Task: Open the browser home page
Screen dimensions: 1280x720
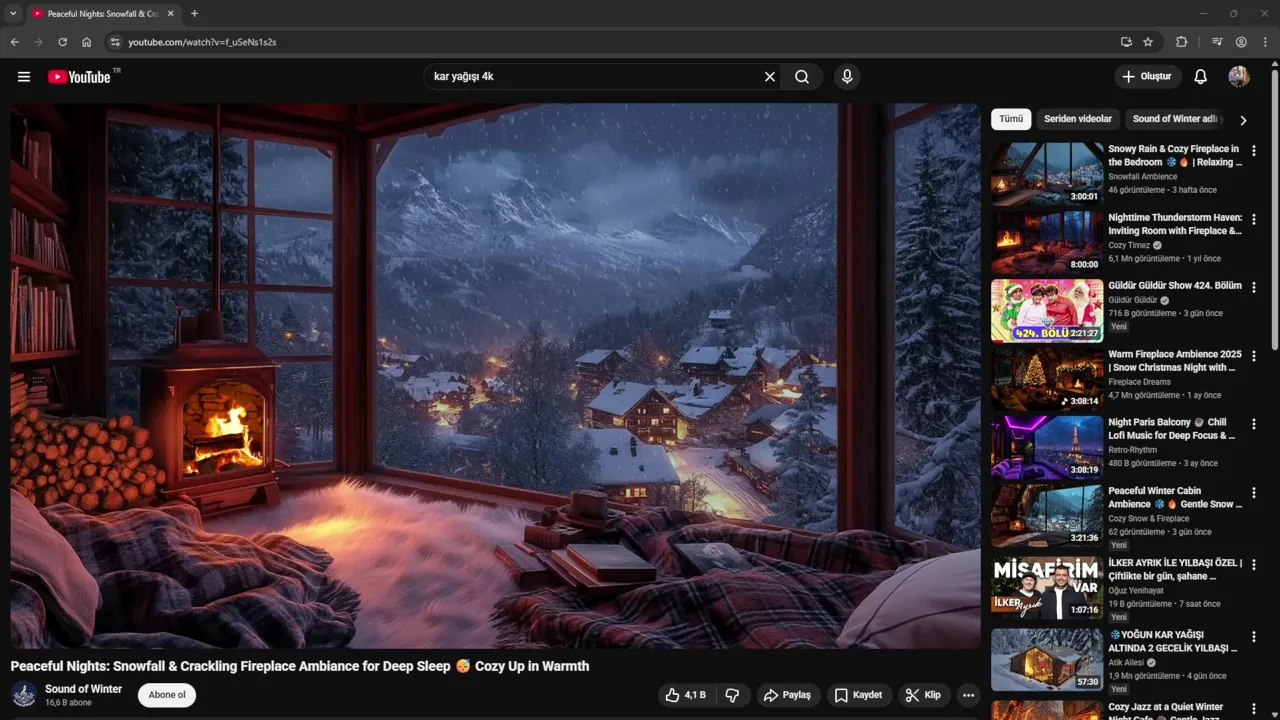Action: [x=87, y=42]
